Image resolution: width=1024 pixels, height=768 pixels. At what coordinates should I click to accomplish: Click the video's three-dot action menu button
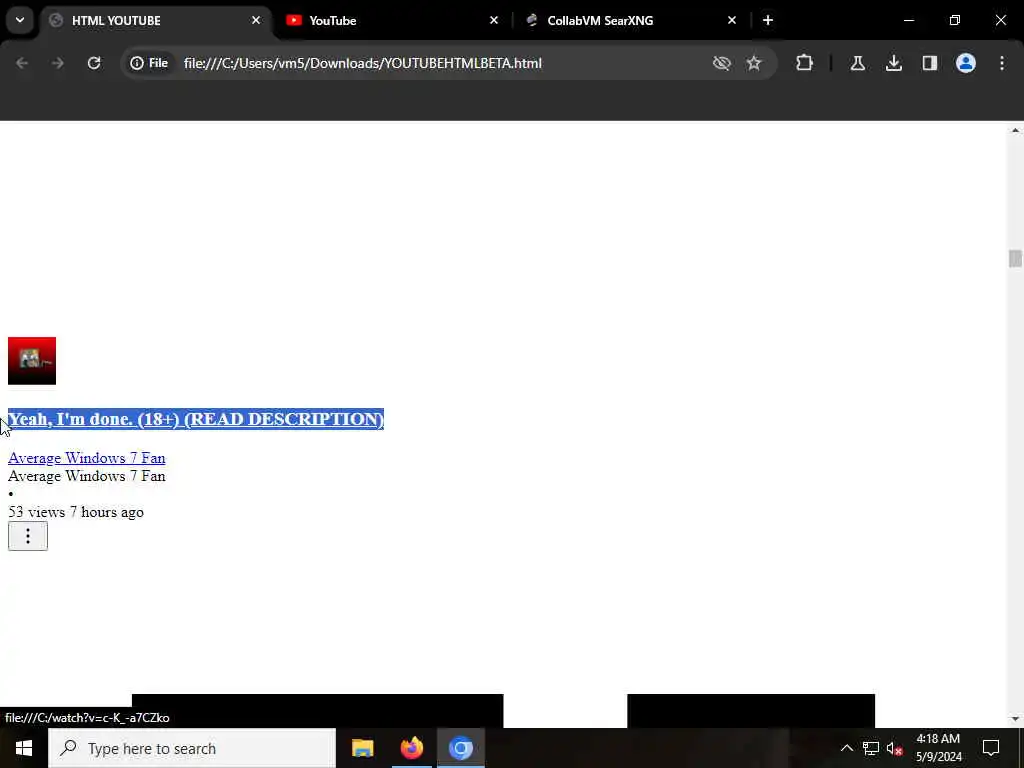click(x=27, y=536)
